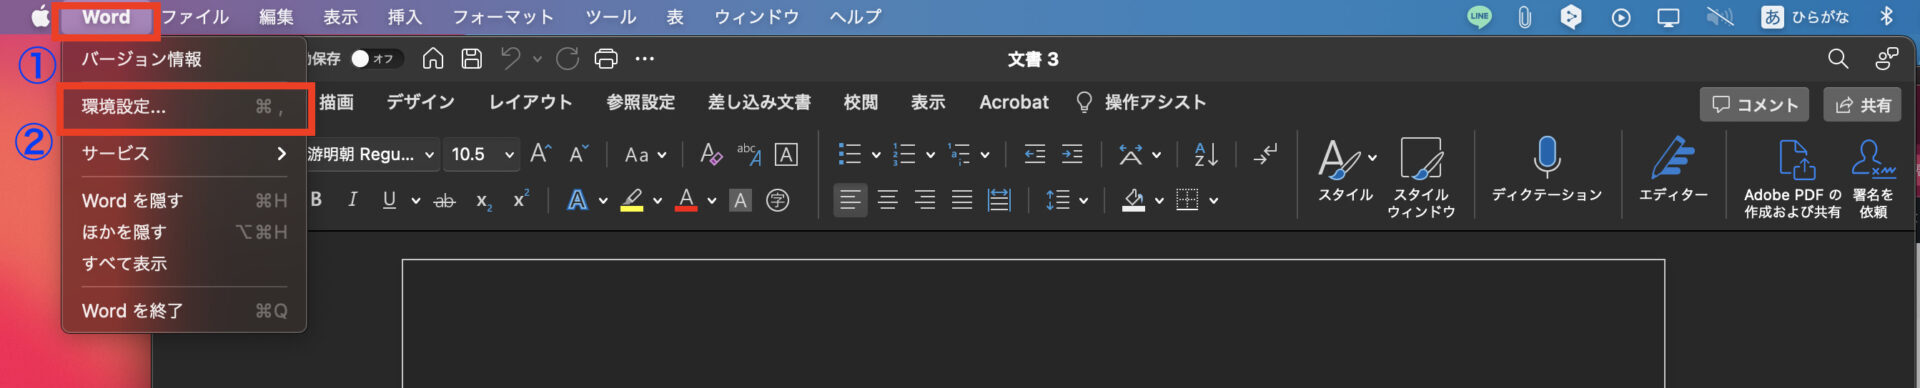Screen dimensions: 1920x388
Task: Click the sort A-Z icon
Action: tap(1206, 154)
